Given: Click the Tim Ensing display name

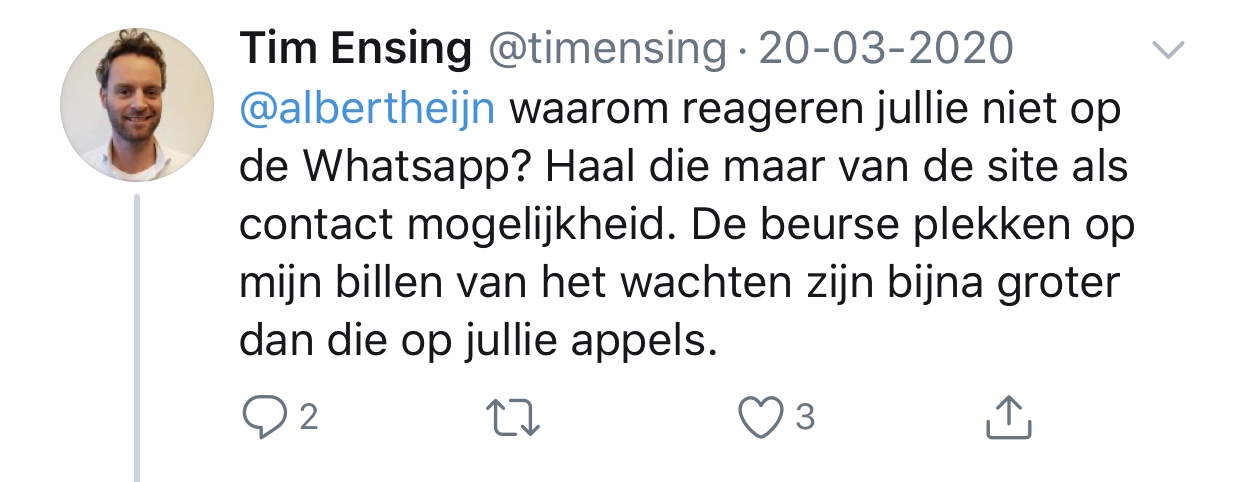Looking at the screenshot, I should point(355,48).
